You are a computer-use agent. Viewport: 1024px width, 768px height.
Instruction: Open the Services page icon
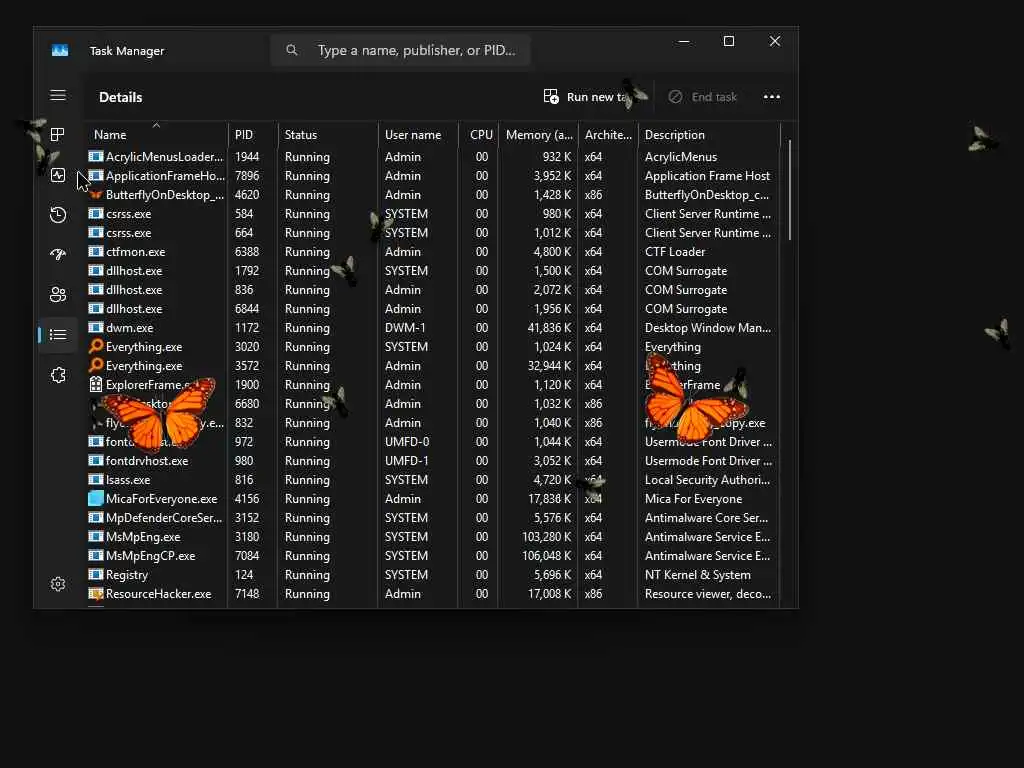(57, 375)
